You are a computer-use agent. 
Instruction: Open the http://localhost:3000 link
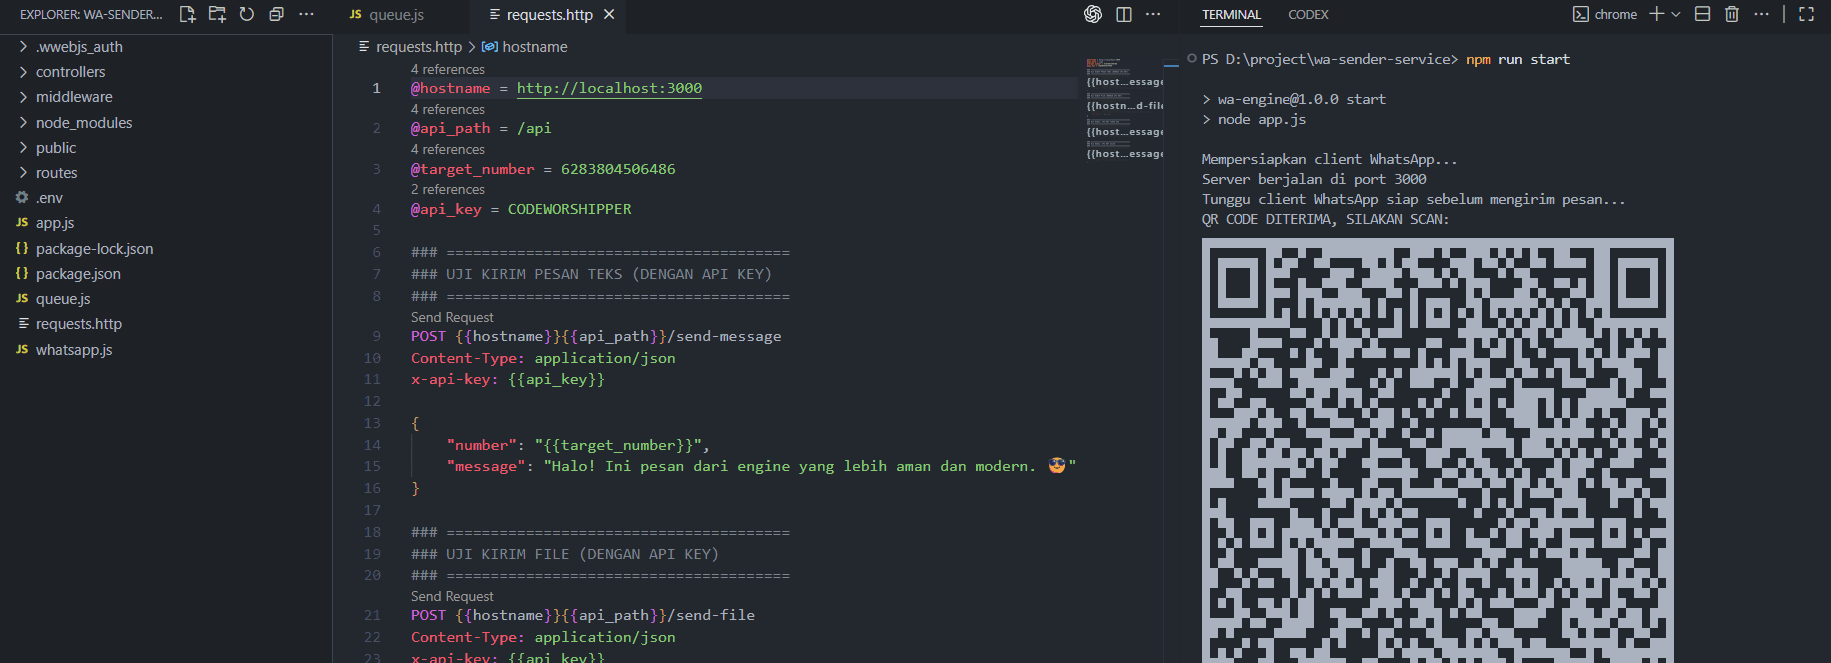click(609, 88)
